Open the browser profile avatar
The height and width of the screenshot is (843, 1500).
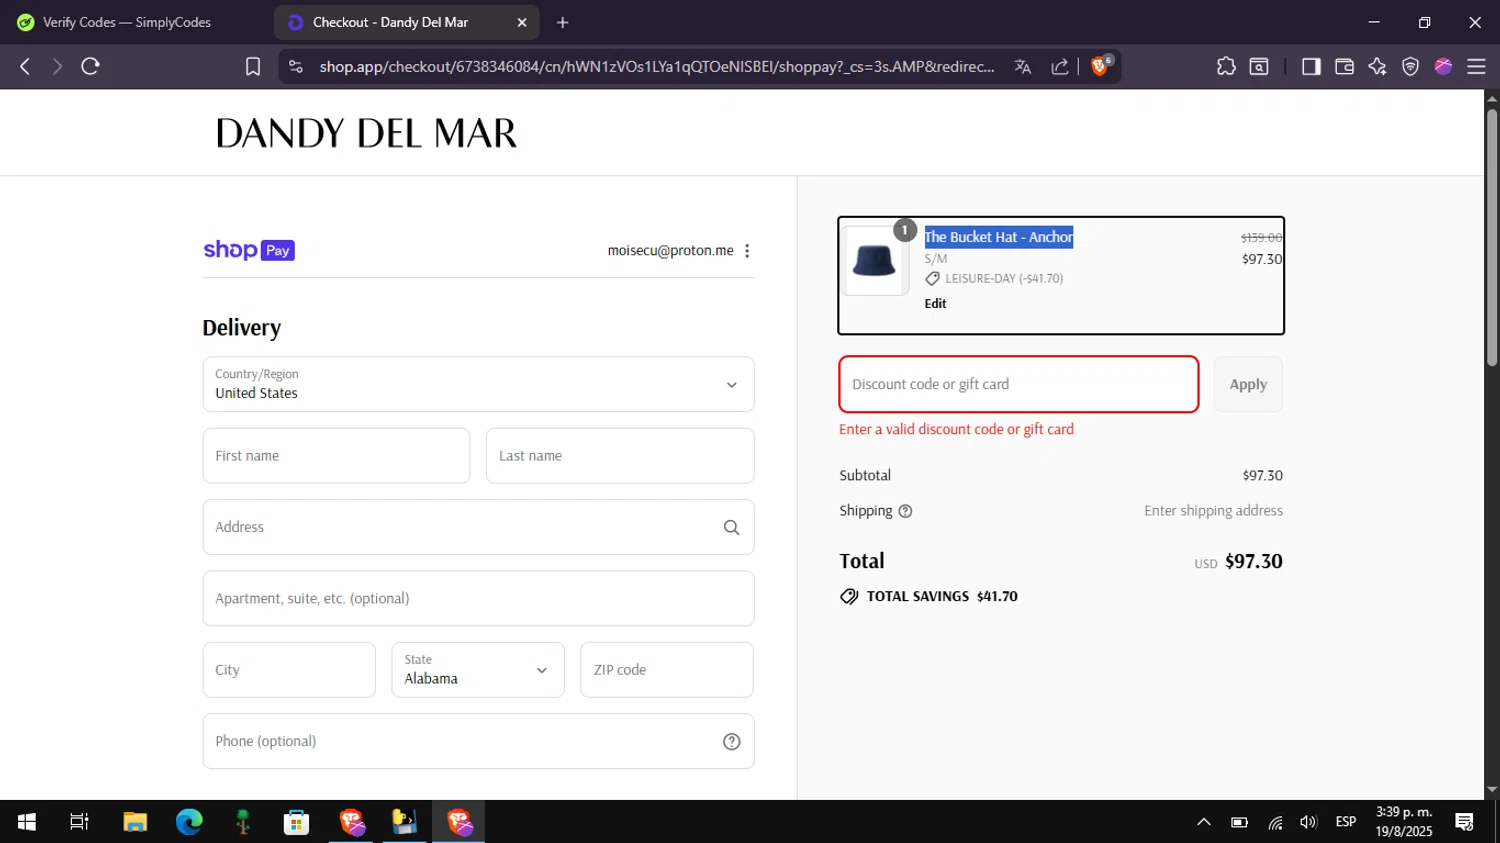1443,66
